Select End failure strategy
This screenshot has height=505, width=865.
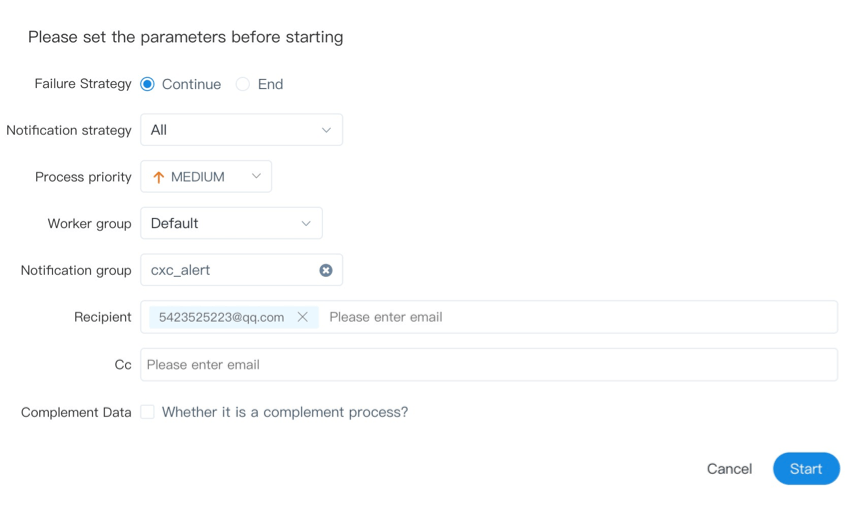point(243,84)
